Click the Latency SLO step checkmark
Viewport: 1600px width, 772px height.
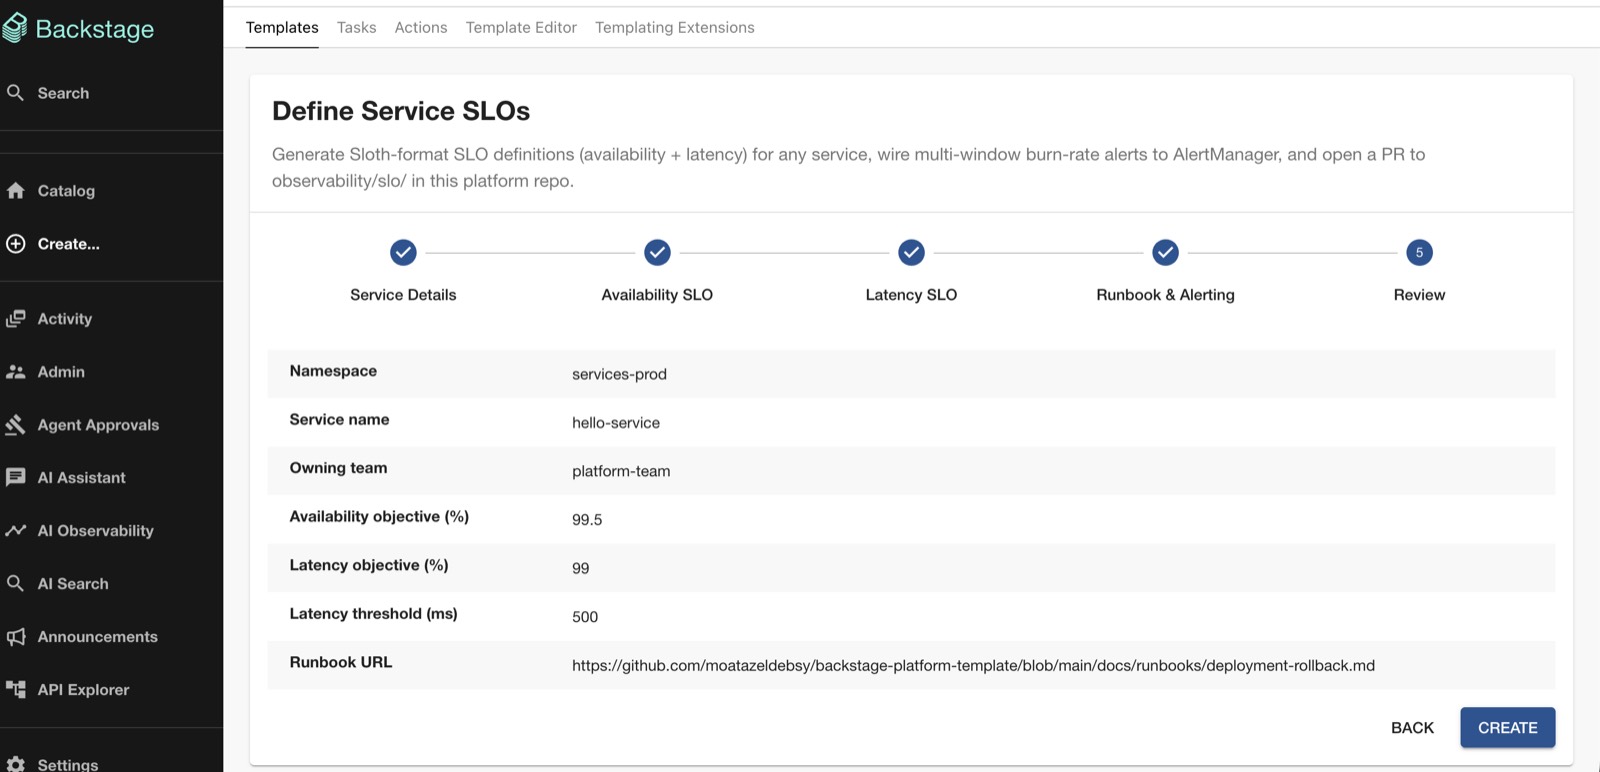point(911,252)
